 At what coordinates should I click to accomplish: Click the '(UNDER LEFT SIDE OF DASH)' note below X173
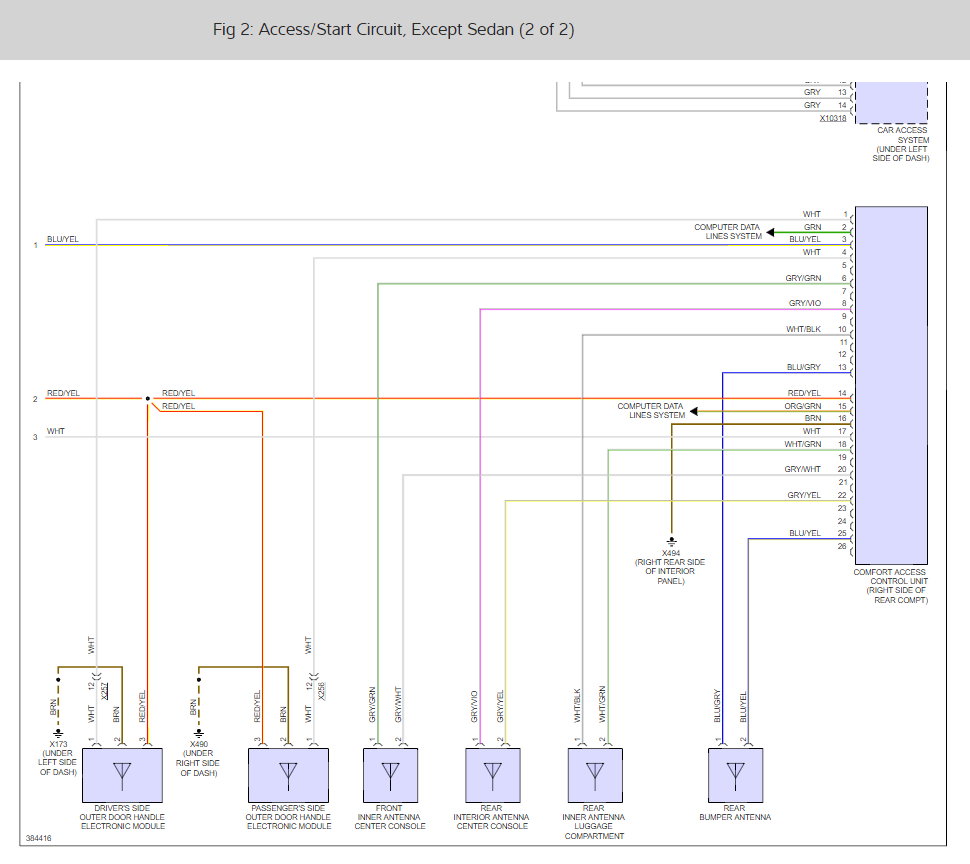click(x=58, y=763)
